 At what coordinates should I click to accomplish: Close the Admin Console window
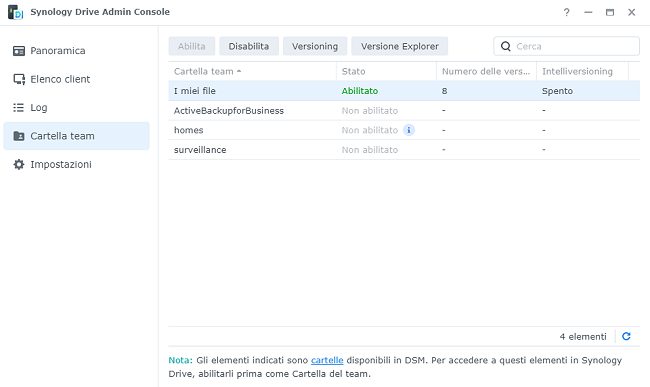[631, 12]
